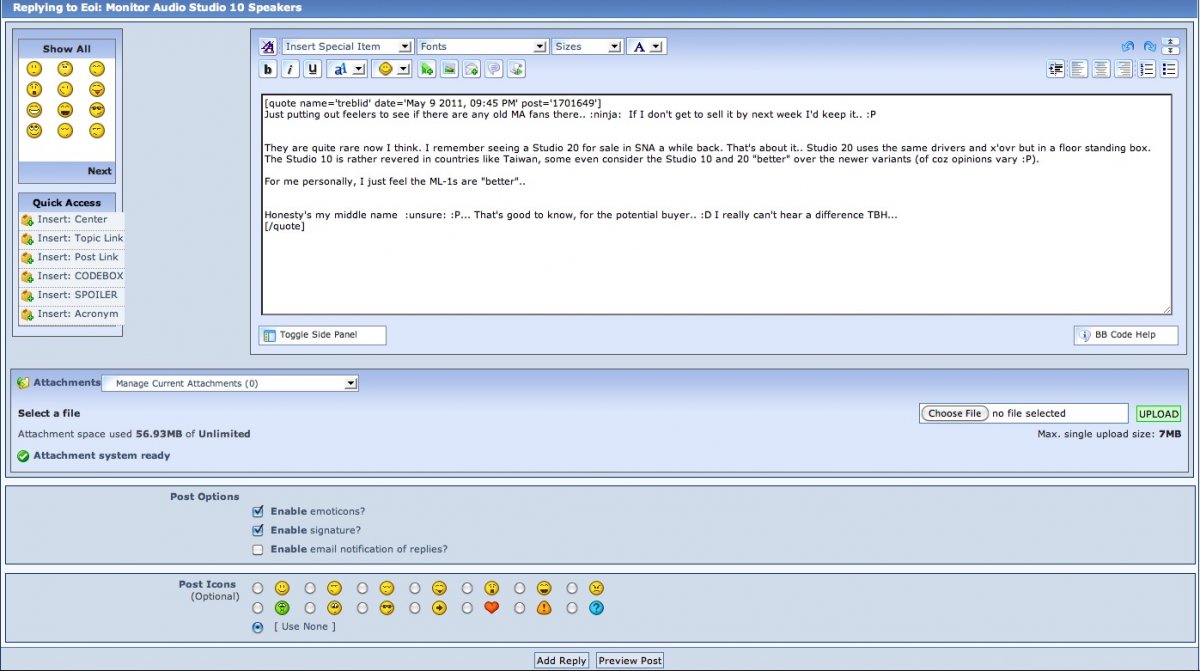The width and height of the screenshot is (1200, 671).
Task: Toggle underline formatting button
Action: point(313,69)
